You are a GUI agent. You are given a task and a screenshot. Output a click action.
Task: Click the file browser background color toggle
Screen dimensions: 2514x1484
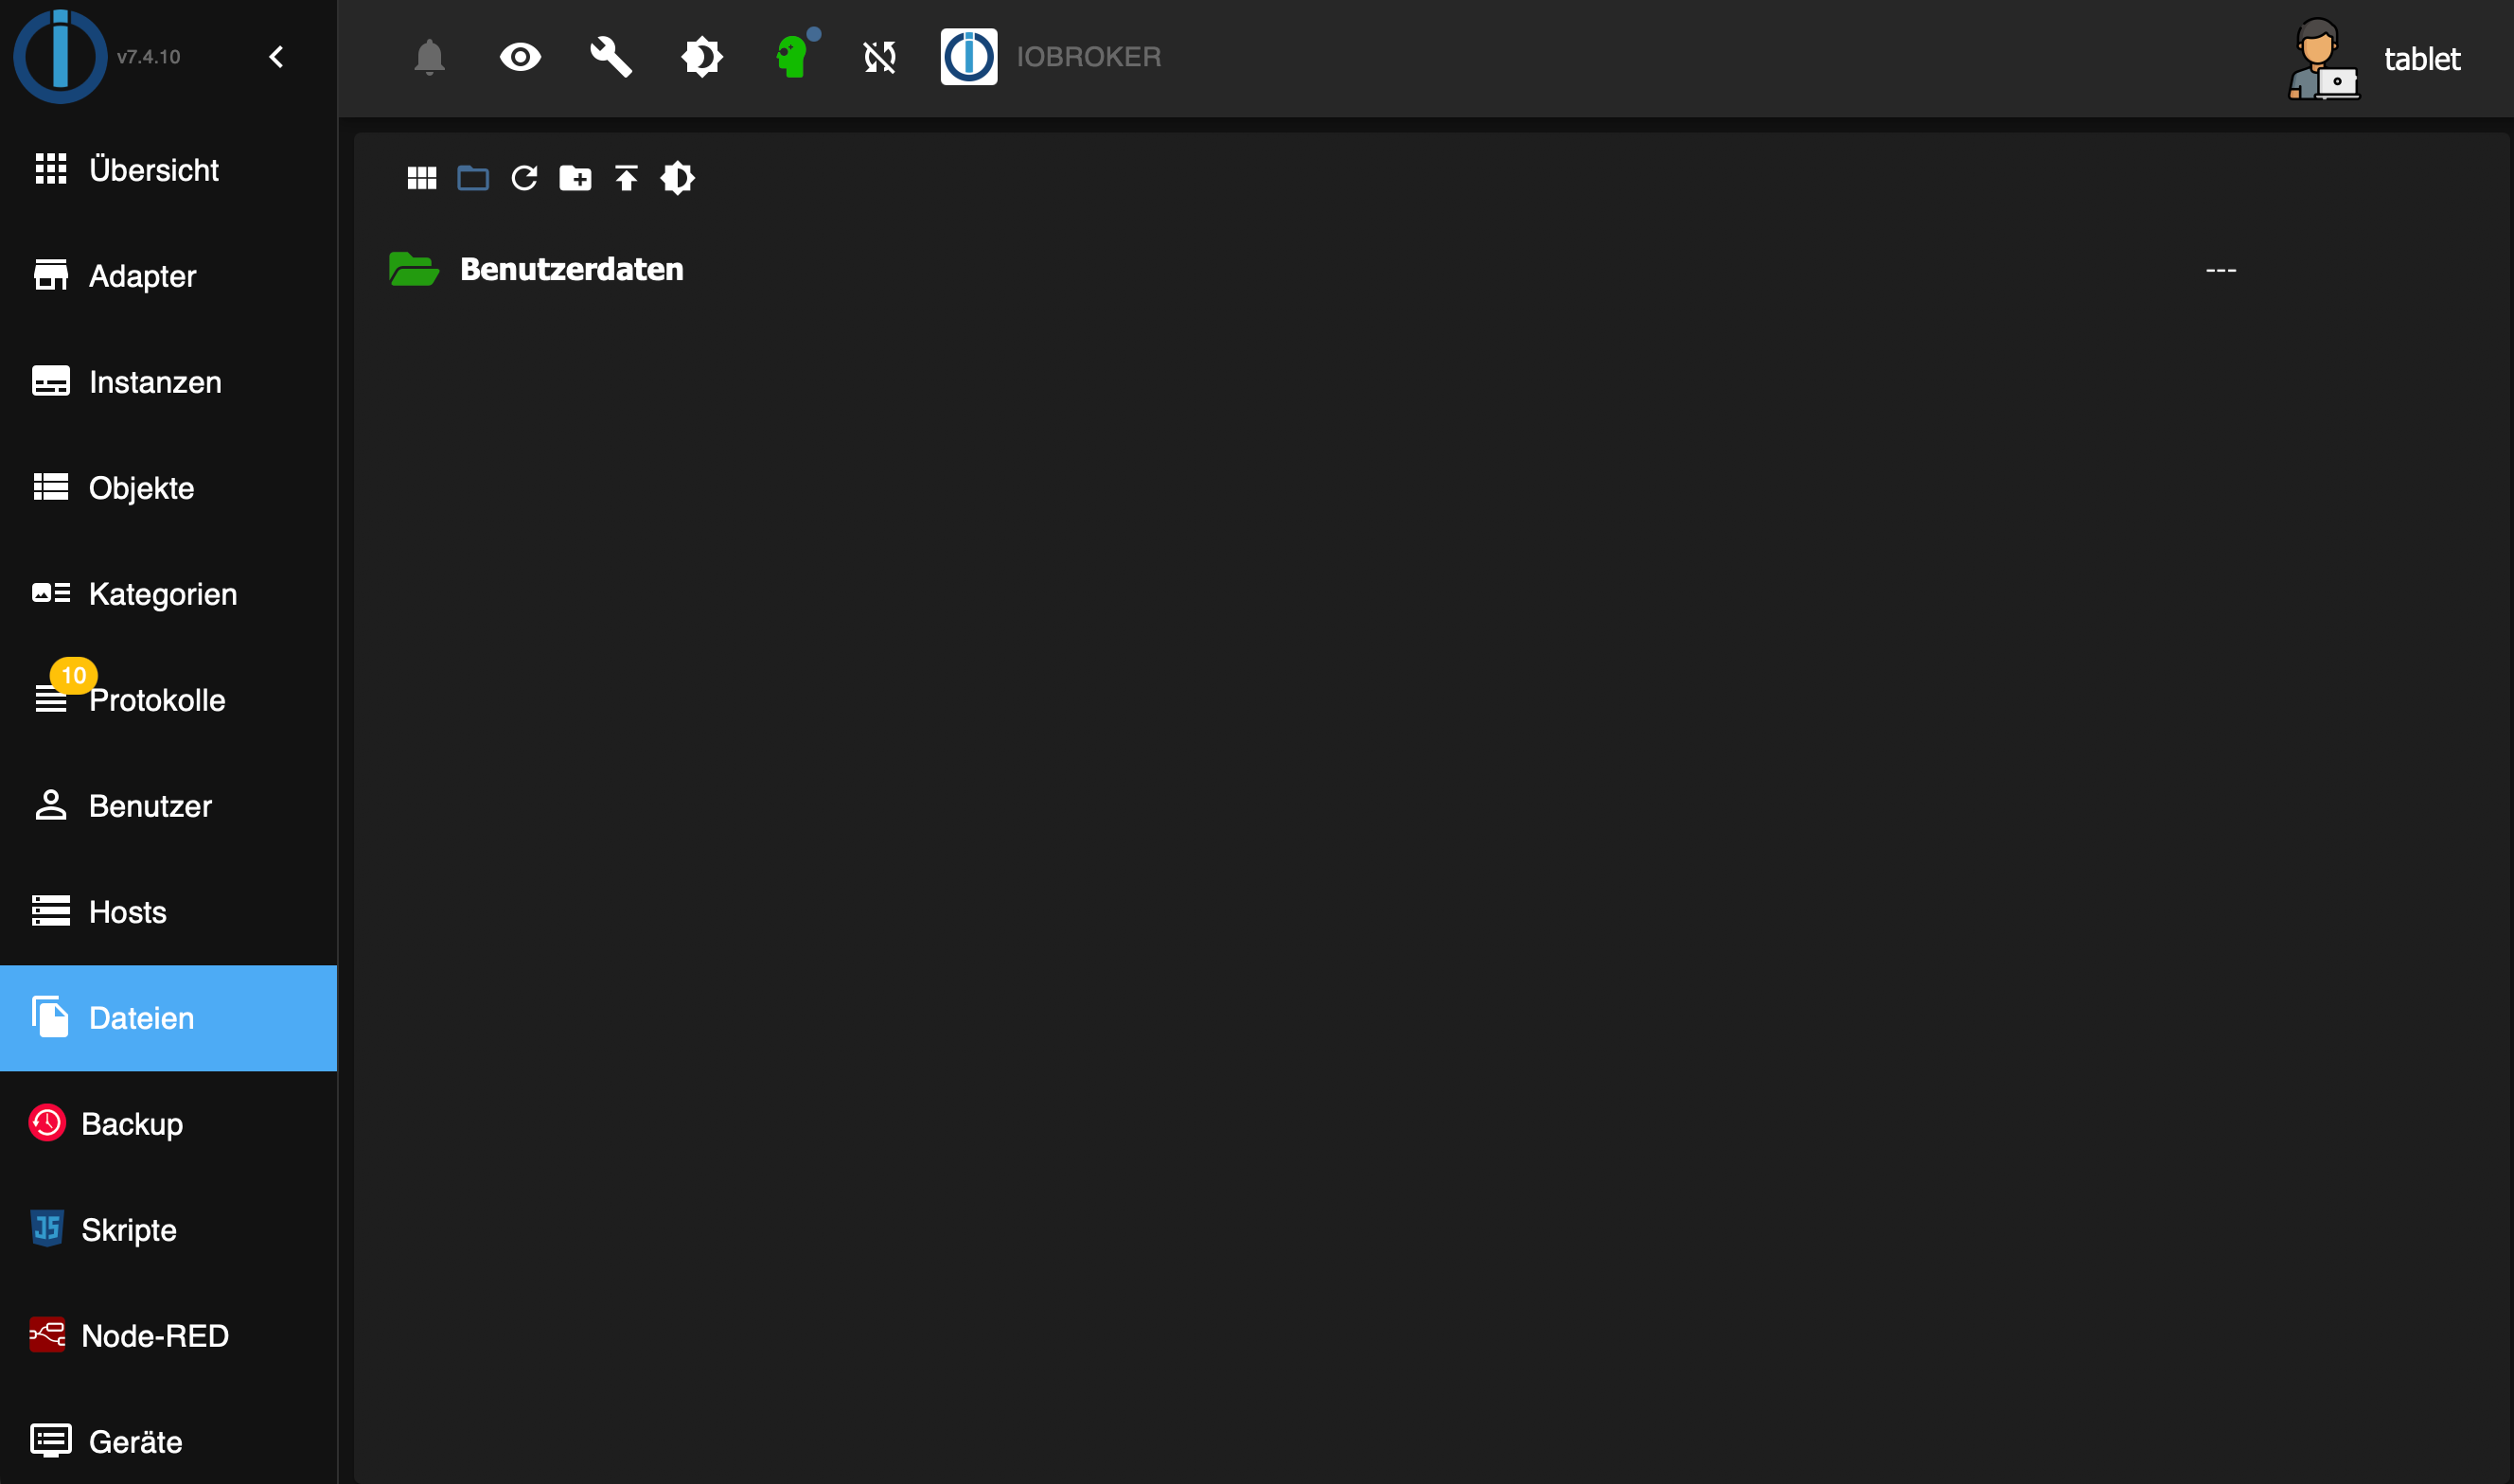(677, 178)
